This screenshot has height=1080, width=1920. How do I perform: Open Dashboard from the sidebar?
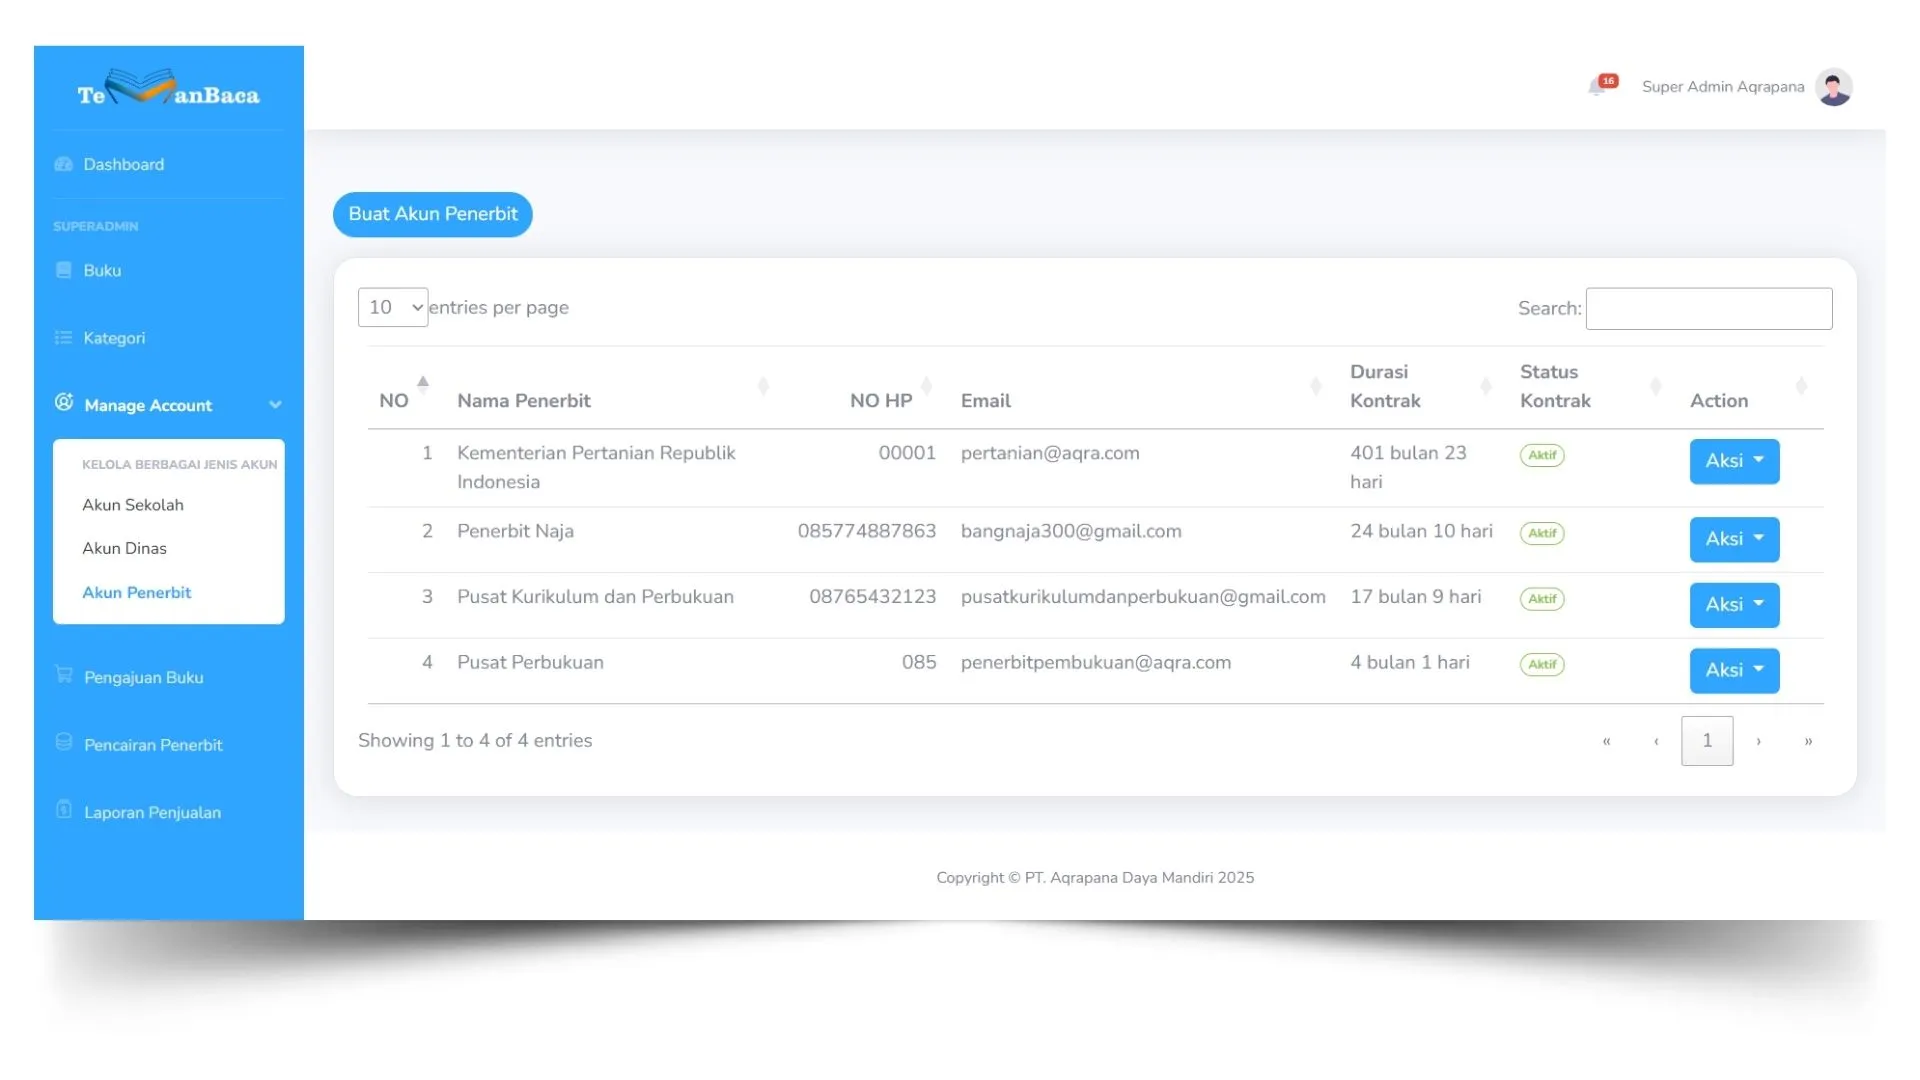(123, 165)
